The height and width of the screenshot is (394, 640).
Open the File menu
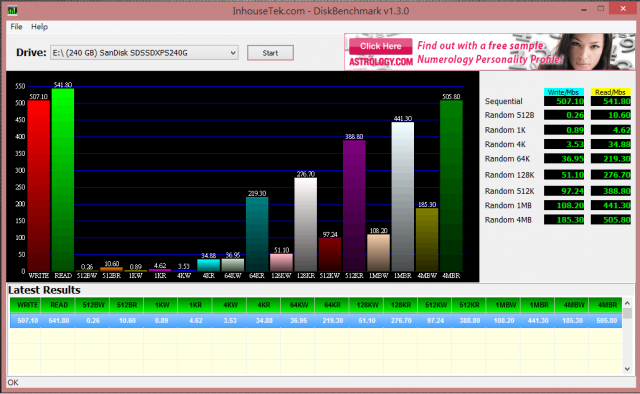pyautogui.click(x=16, y=27)
